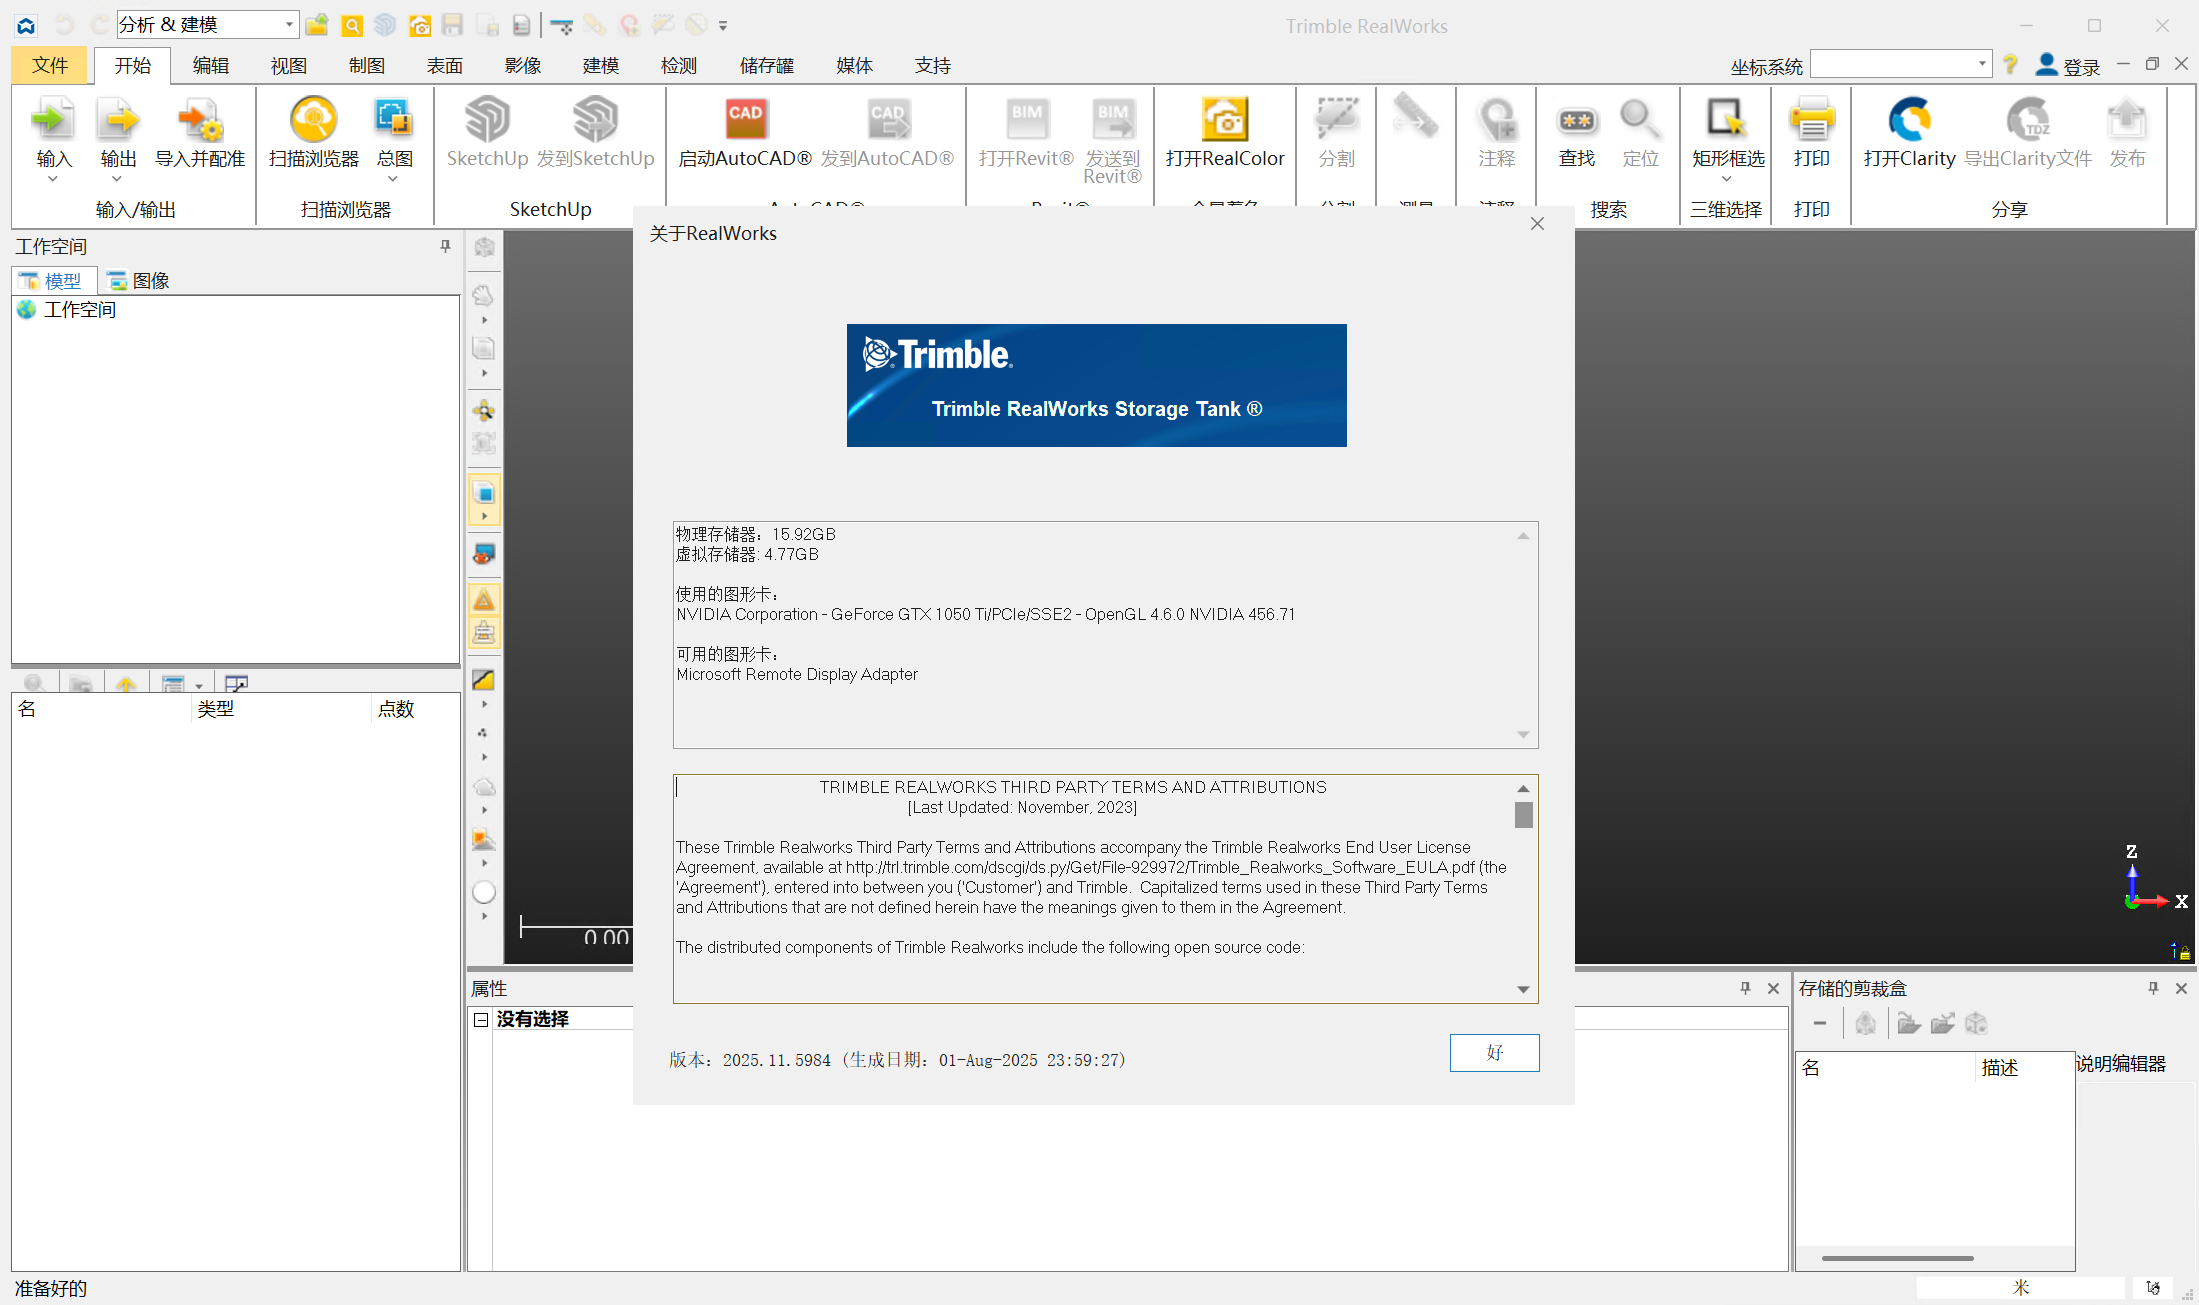Switch to the 视图 ribbon tab

[289, 65]
